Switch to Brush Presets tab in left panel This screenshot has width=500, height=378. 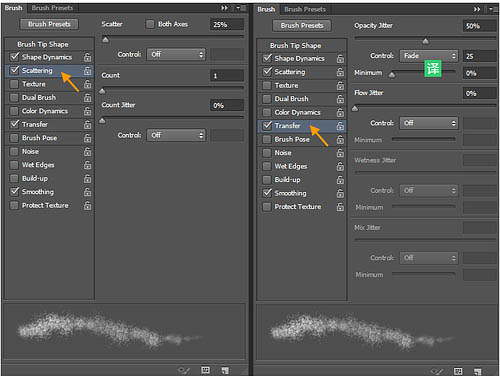click(52, 8)
